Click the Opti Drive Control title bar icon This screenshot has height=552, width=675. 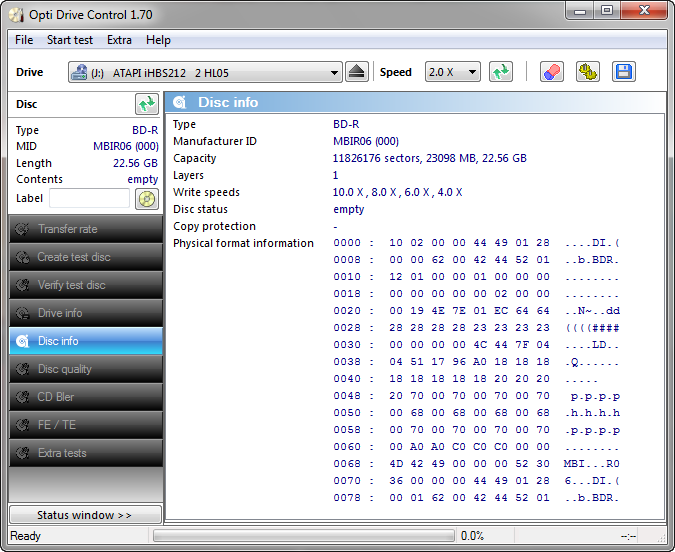tap(16, 15)
